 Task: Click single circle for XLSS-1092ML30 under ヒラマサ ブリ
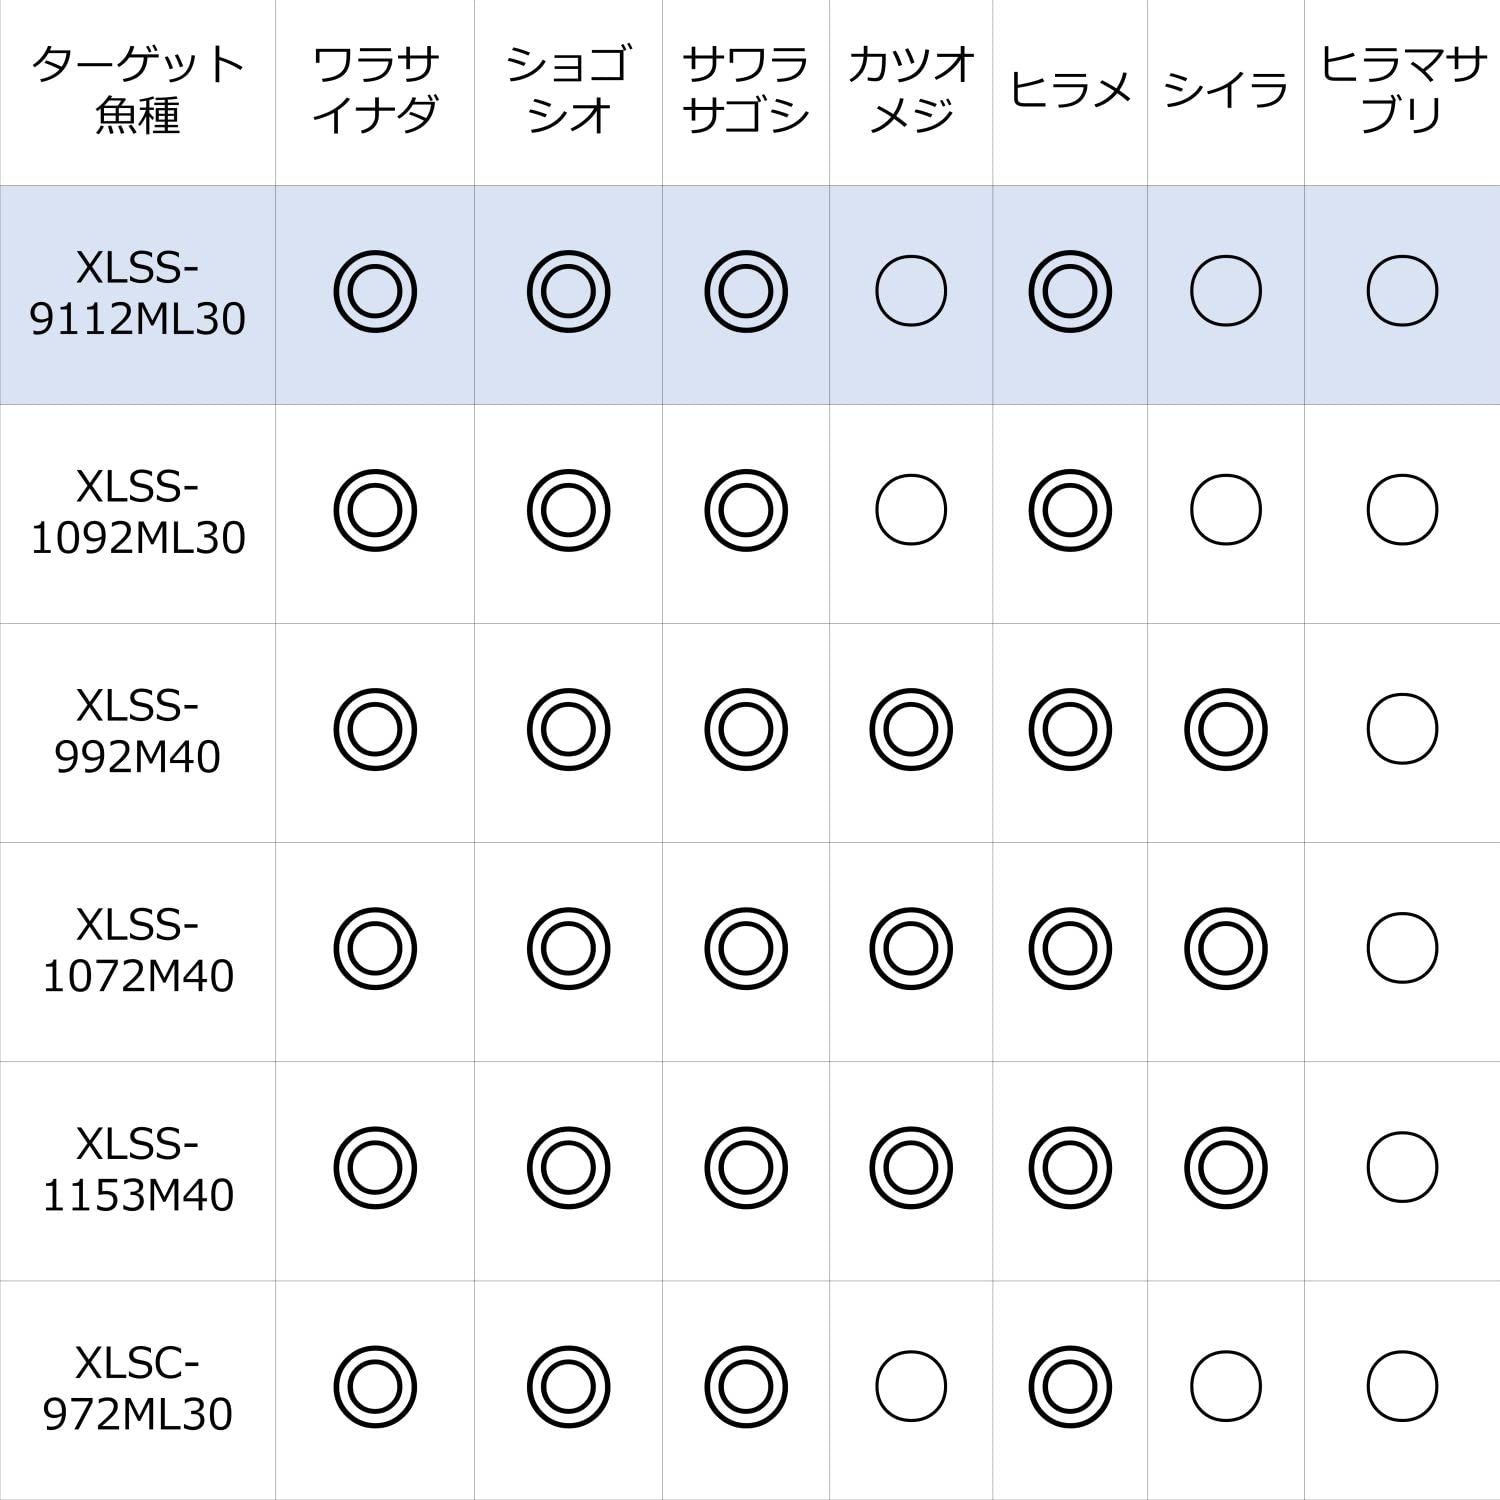tap(1402, 510)
